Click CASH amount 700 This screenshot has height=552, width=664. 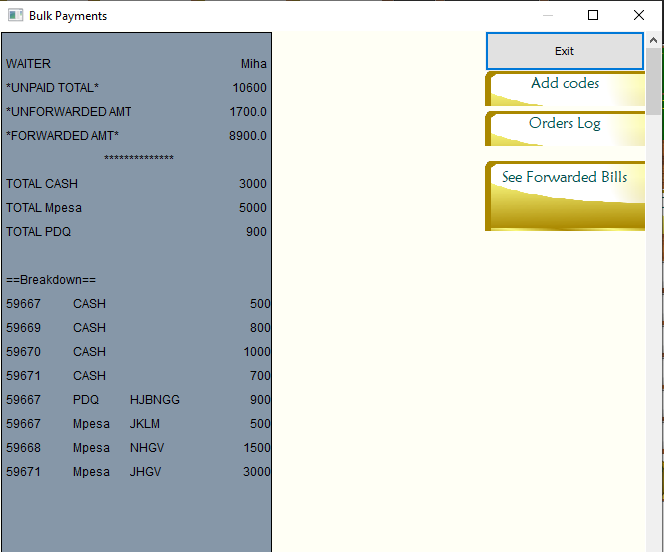pos(260,376)
